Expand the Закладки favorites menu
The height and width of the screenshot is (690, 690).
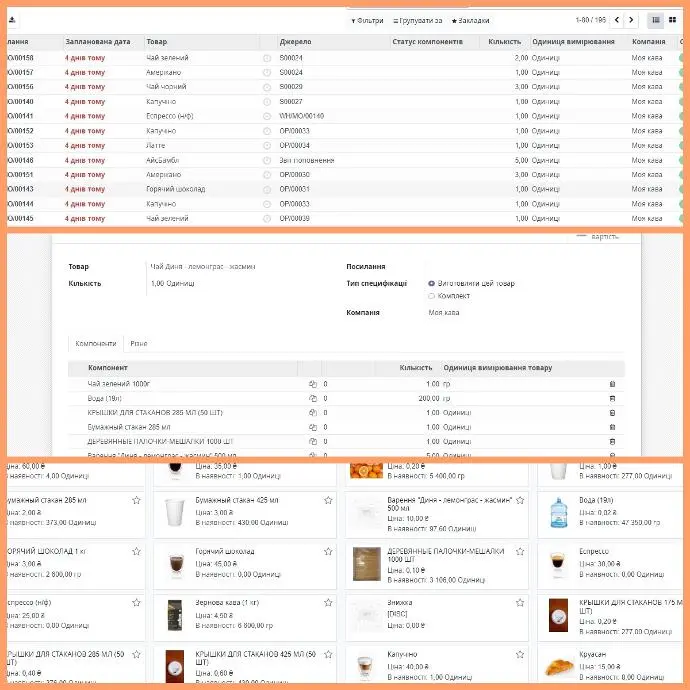(468, 20)
